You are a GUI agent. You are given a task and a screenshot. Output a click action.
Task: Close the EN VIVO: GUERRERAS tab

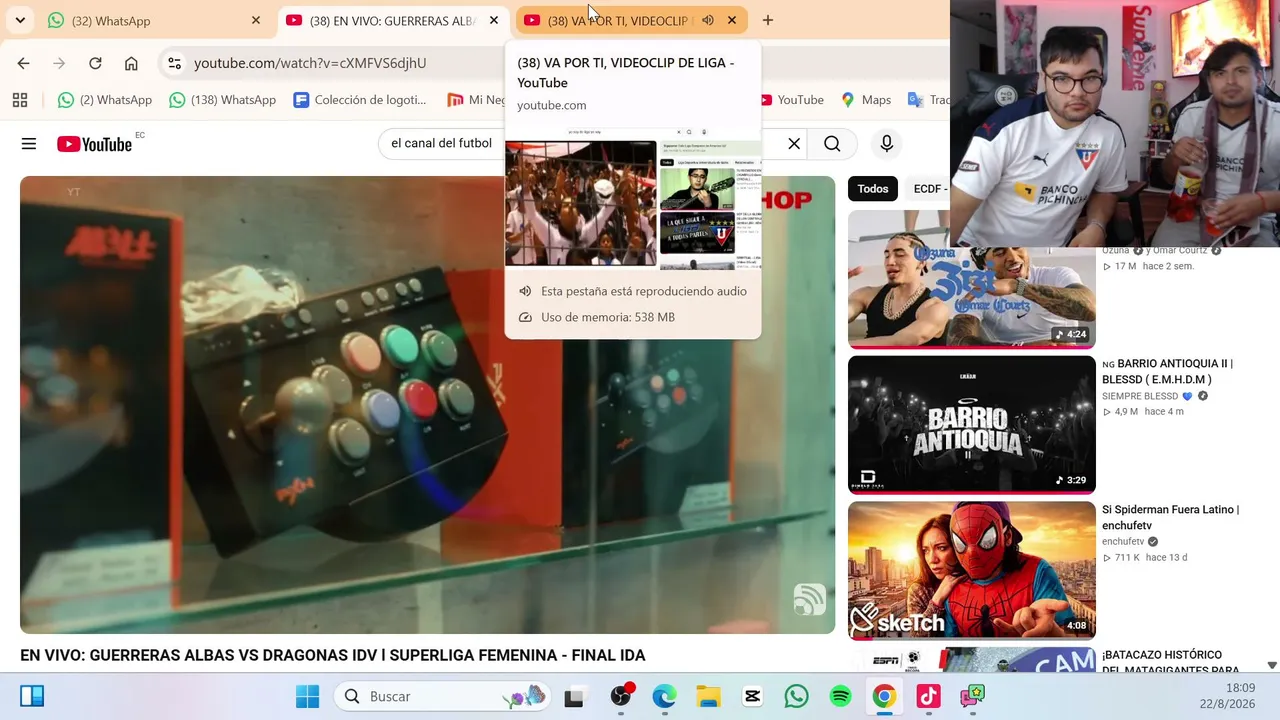494,20
